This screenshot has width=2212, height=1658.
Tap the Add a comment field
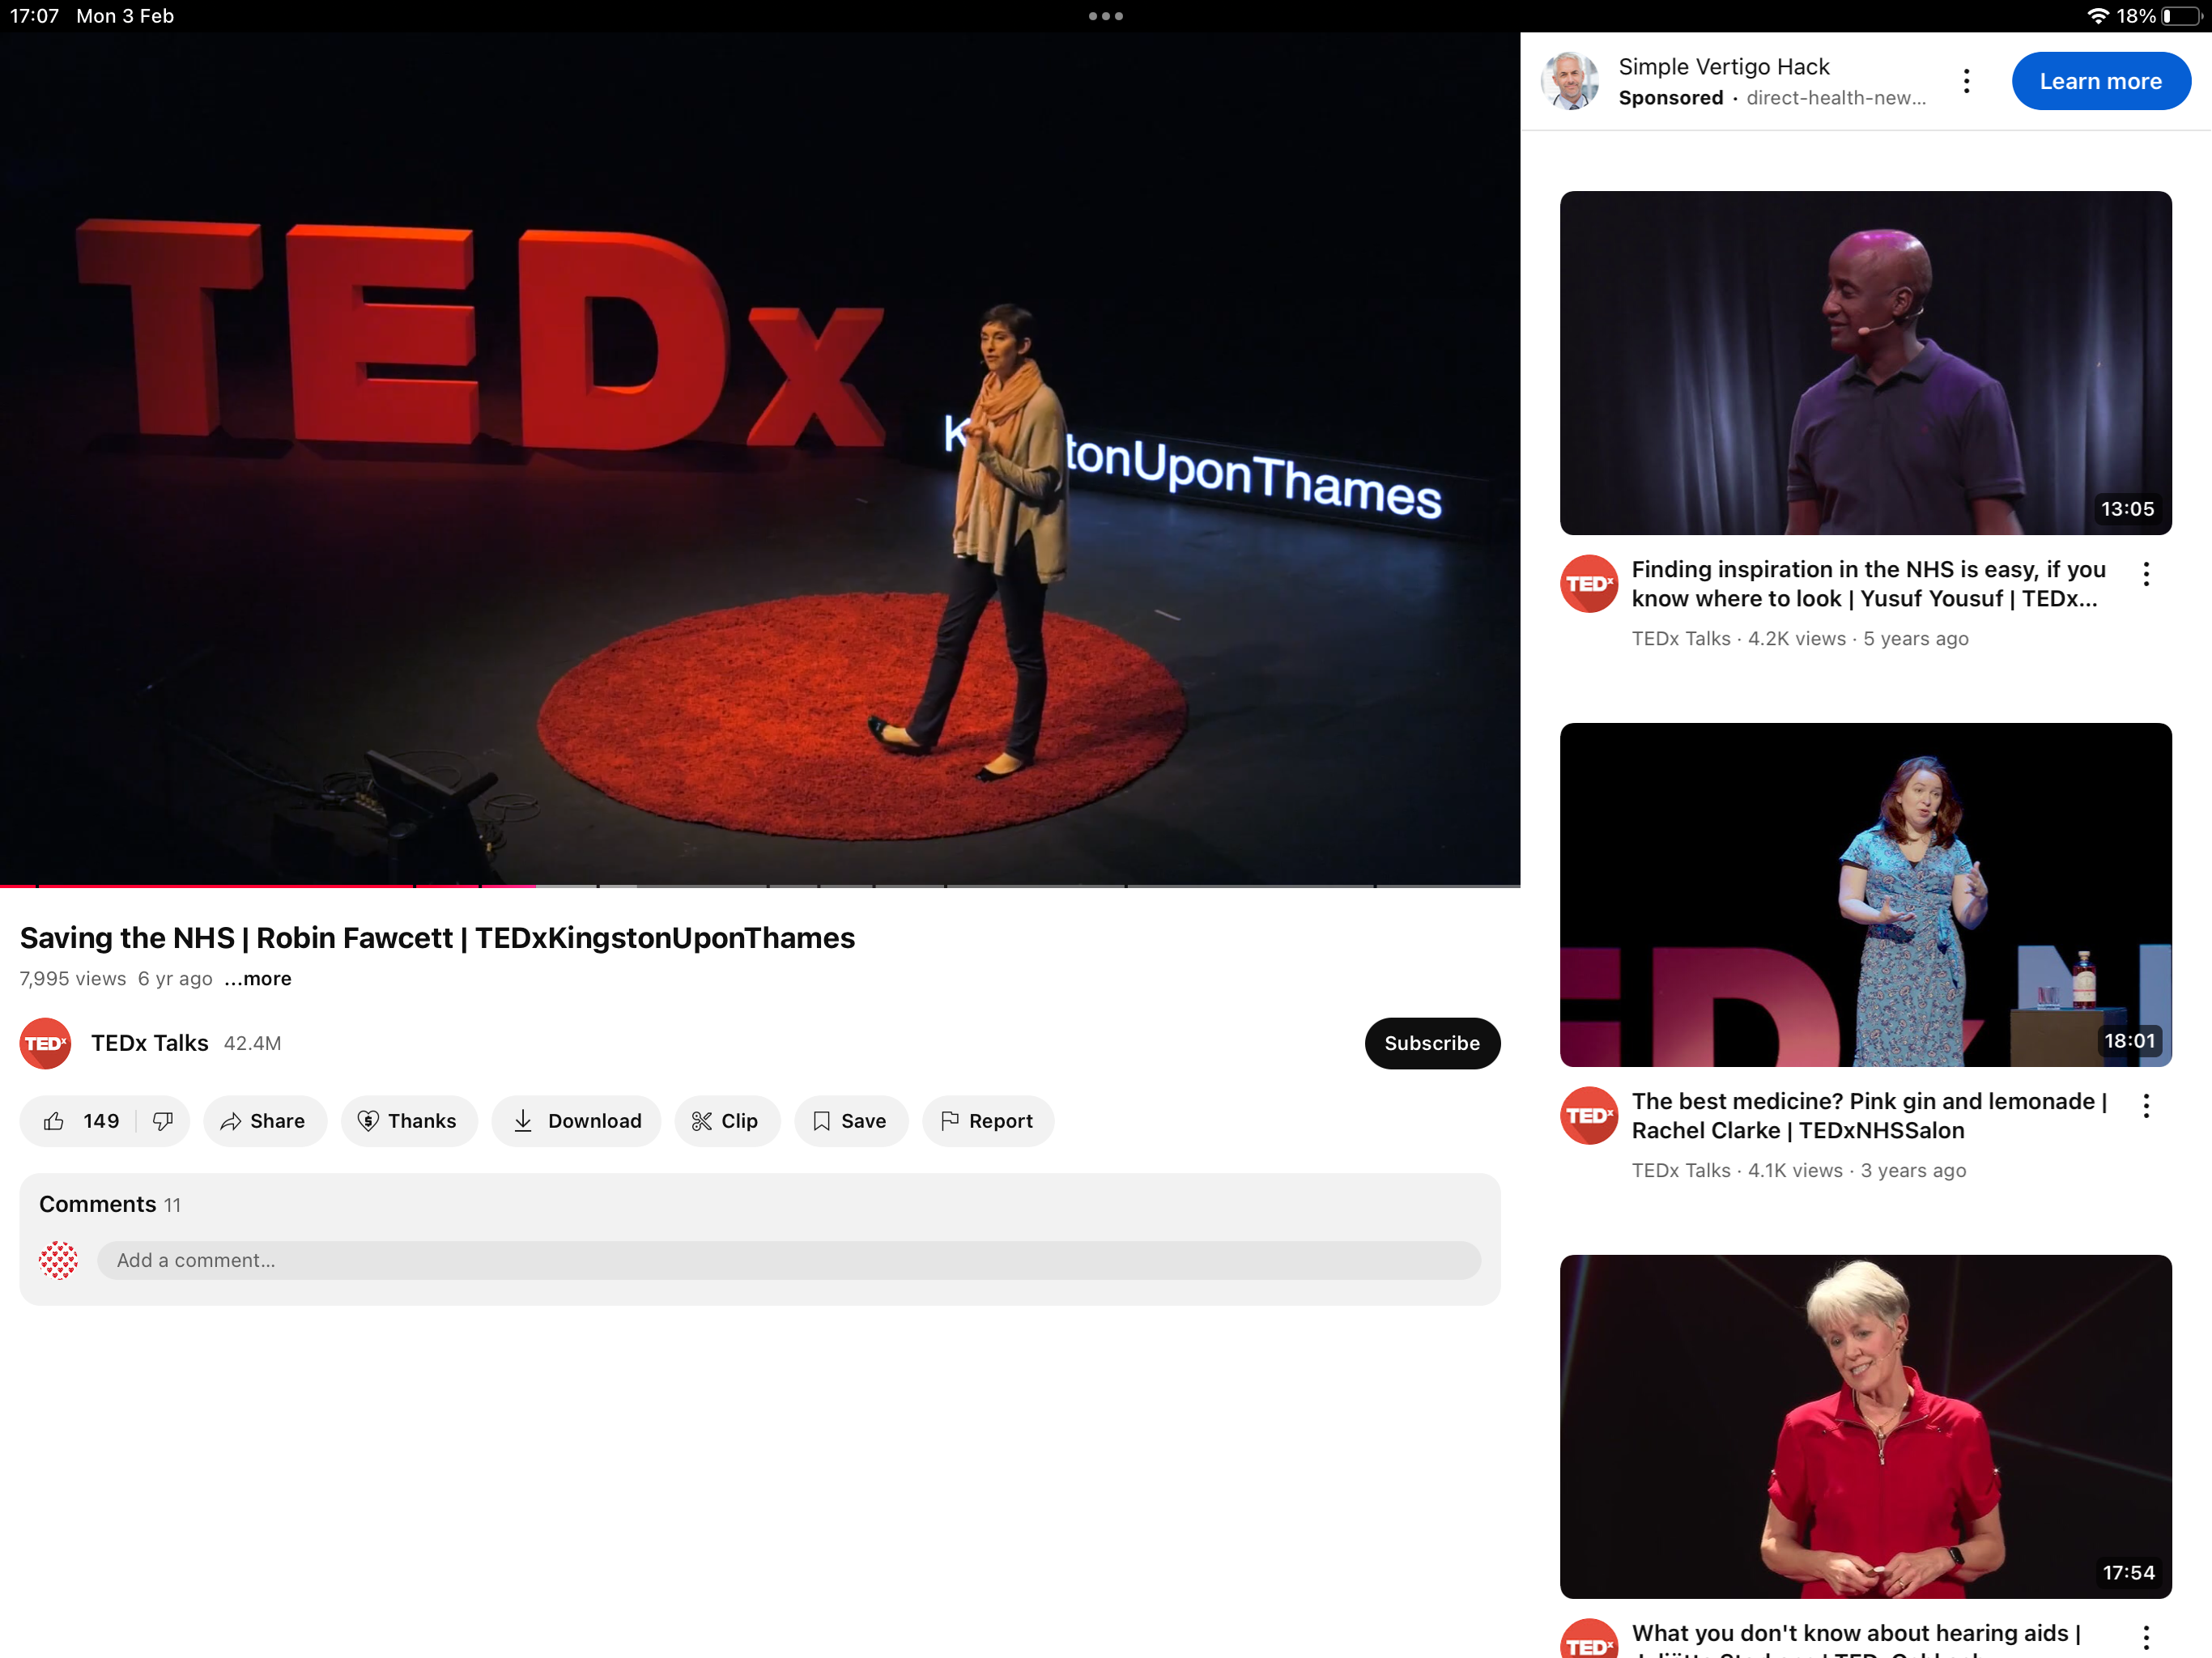point(789,1260)
